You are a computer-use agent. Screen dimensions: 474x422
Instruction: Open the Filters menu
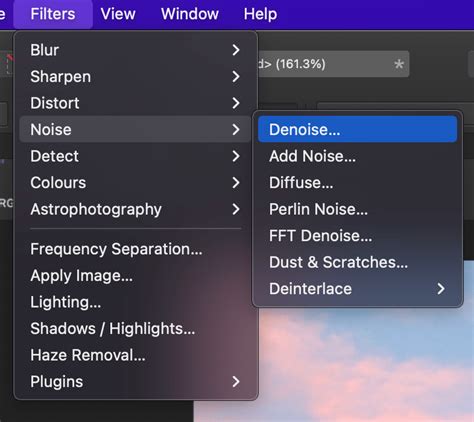[53, 14]
